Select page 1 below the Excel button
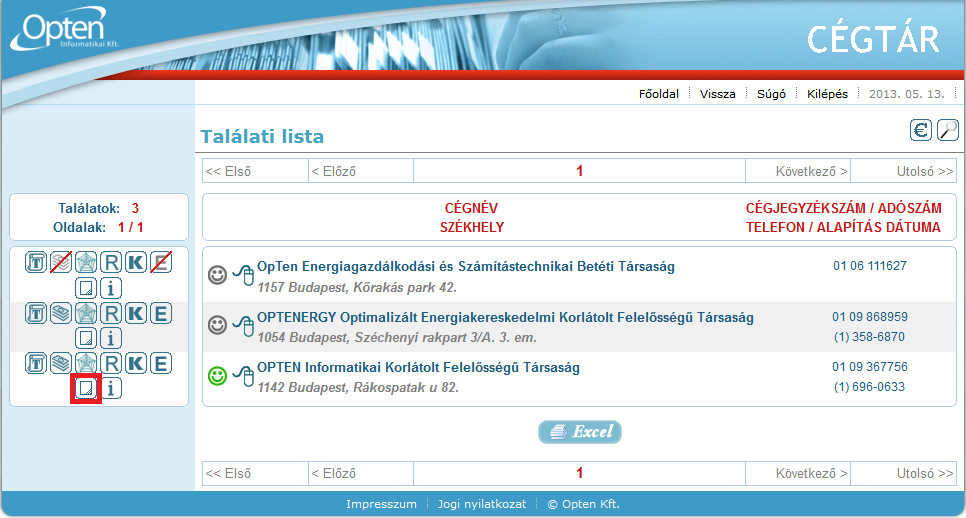Image resolution: width=966 pixels, height=518 pixels. point(579,474)
